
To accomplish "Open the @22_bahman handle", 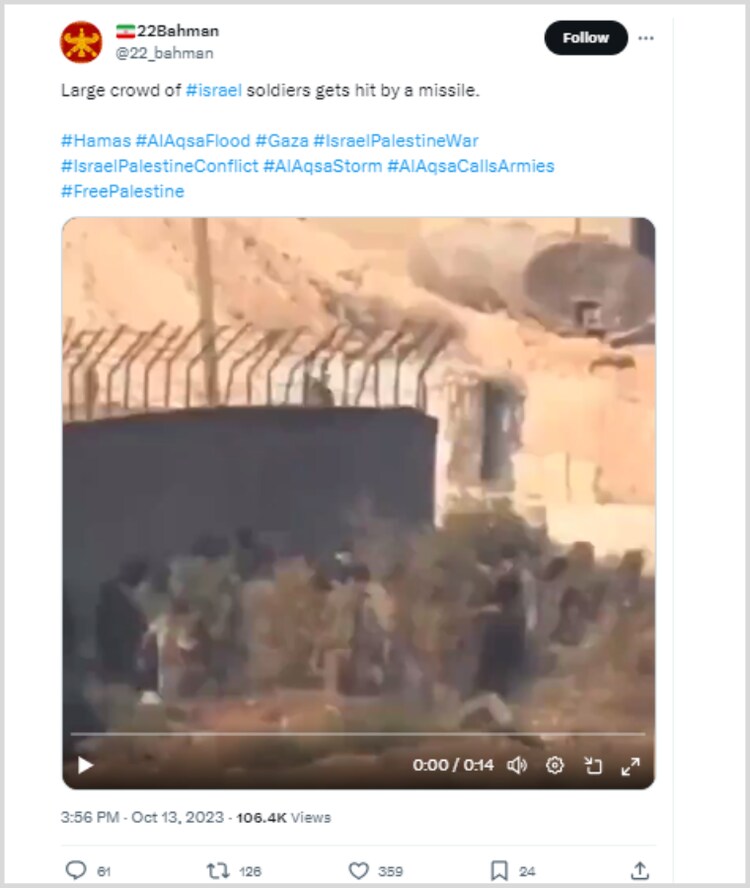I will 164,53.
